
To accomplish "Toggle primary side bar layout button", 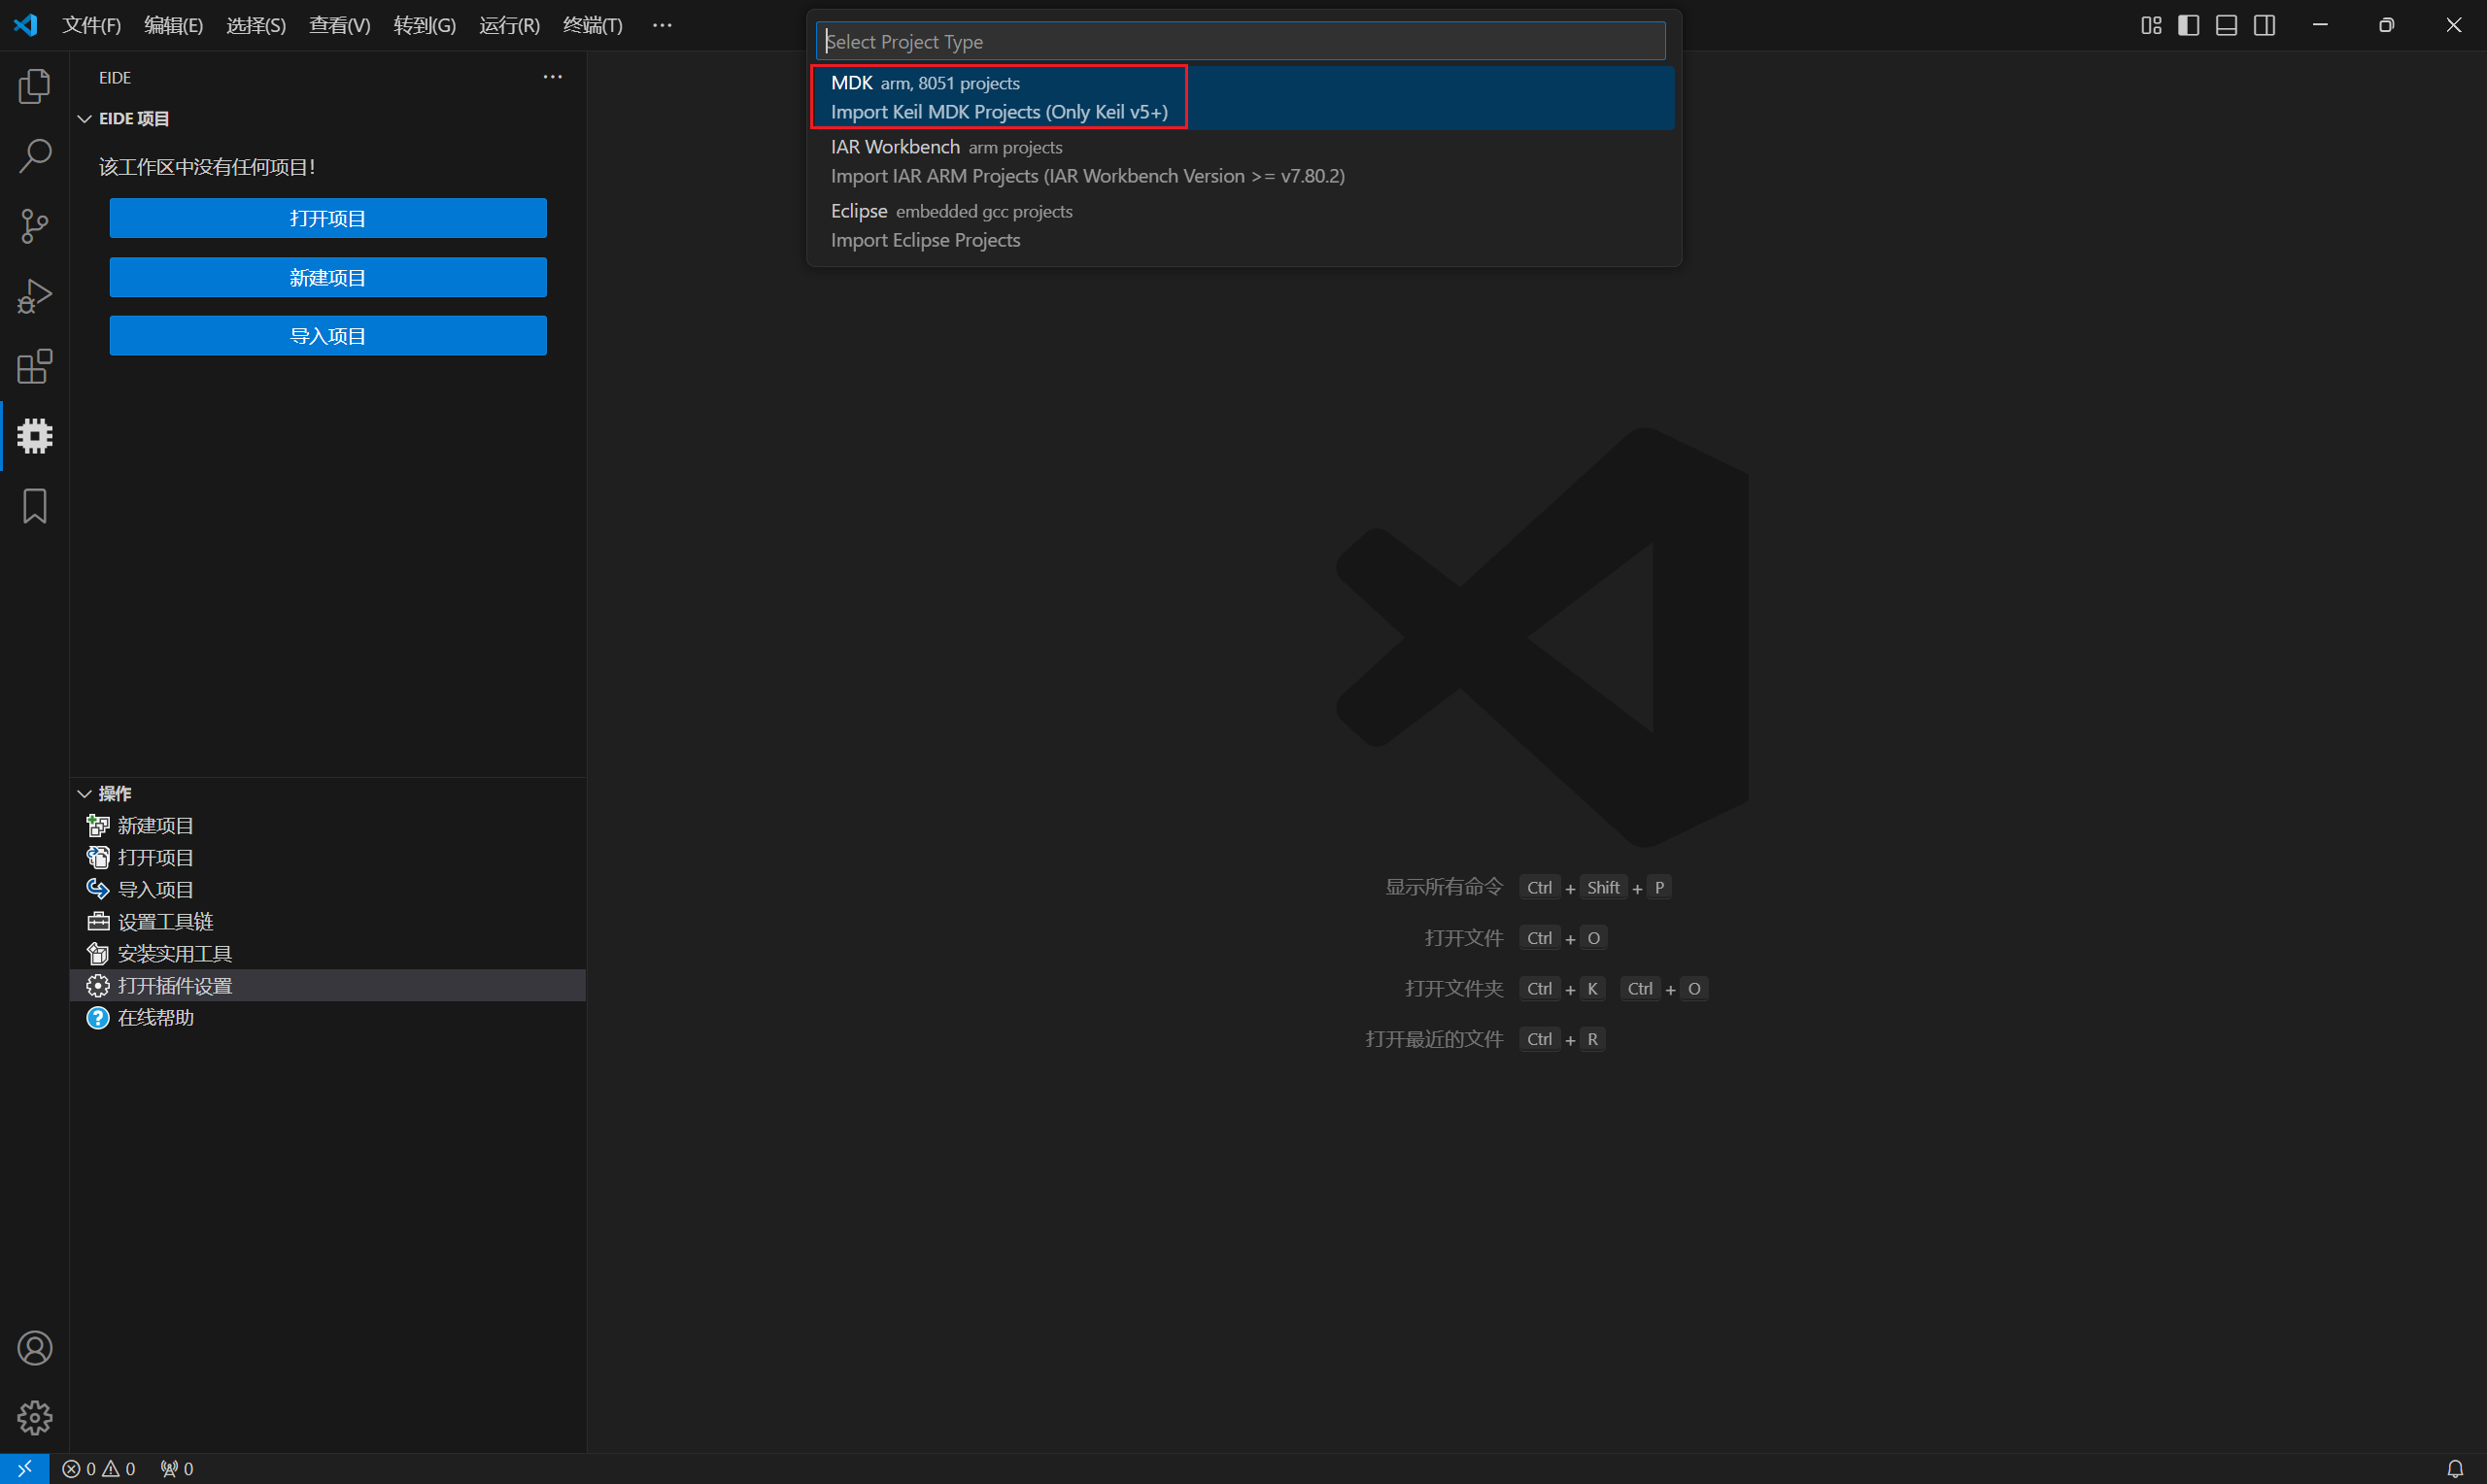I will click(x=2188, y=25).
